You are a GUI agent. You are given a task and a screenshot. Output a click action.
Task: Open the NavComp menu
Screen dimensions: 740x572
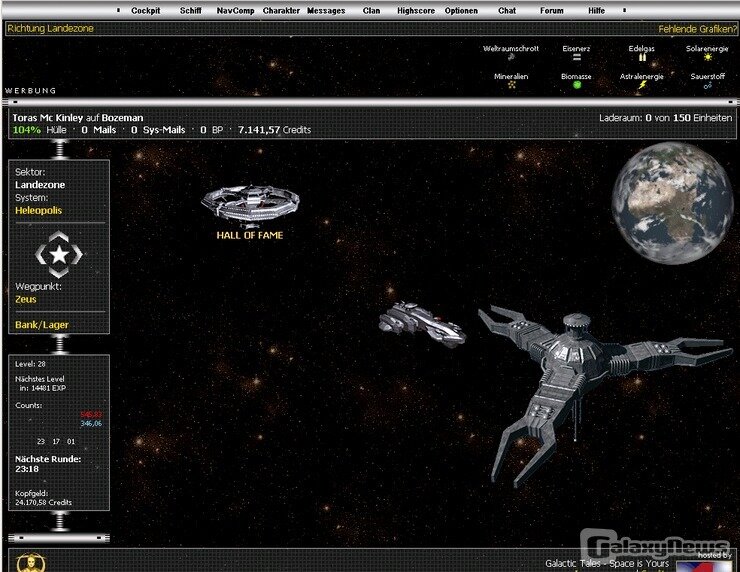pyautogui.click(x=234, y=11)
